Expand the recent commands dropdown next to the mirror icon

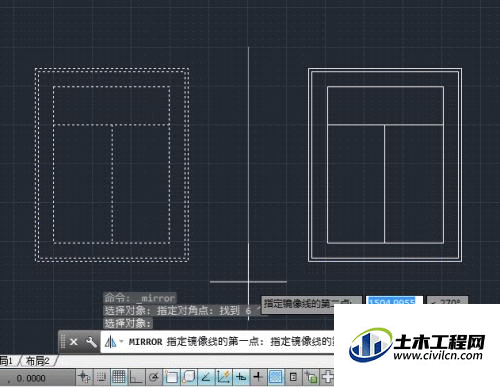click(121, 341)
